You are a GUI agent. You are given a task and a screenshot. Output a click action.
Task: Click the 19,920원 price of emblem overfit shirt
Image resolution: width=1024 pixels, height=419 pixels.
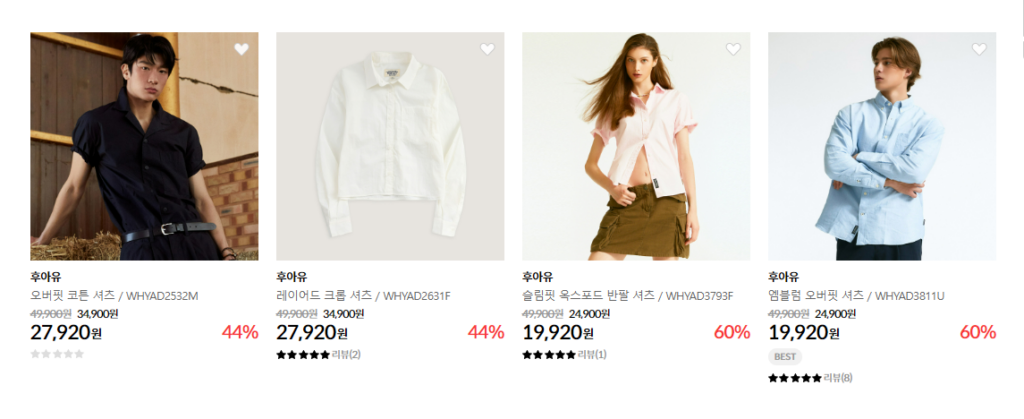804,332
